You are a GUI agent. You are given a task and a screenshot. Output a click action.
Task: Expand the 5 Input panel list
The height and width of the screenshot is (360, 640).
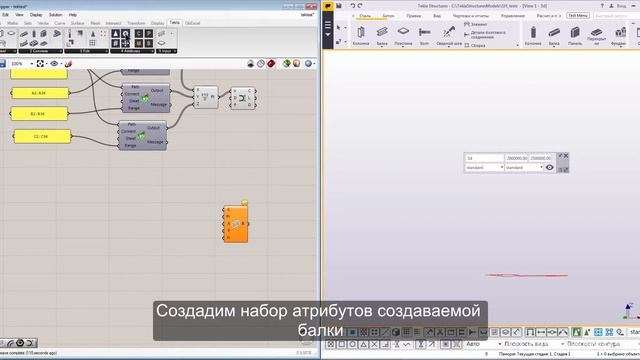coord(167,51)
